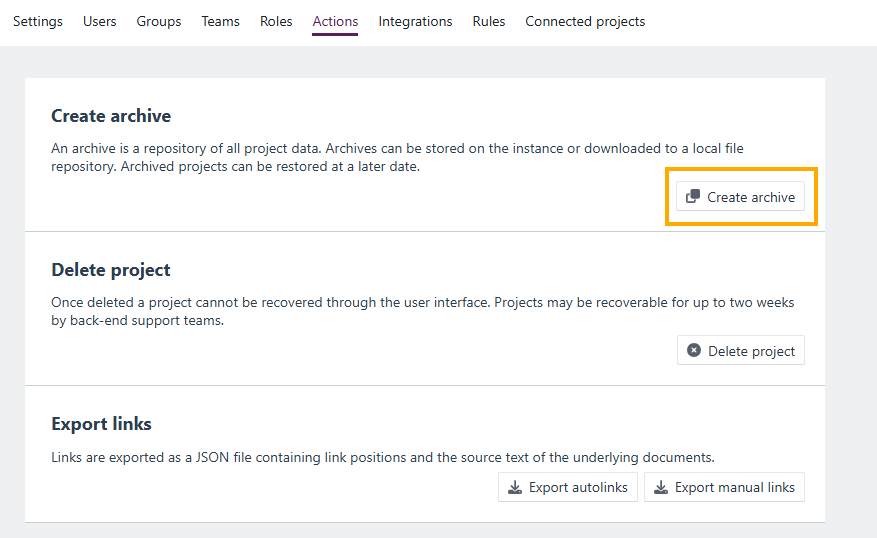Go to the Groups tab
877x538 pixels.
tap(159, 21)
